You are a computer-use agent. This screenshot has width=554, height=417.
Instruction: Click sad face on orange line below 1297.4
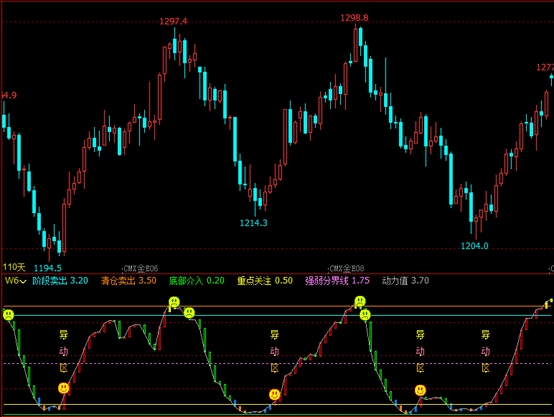tap(174, 302)
